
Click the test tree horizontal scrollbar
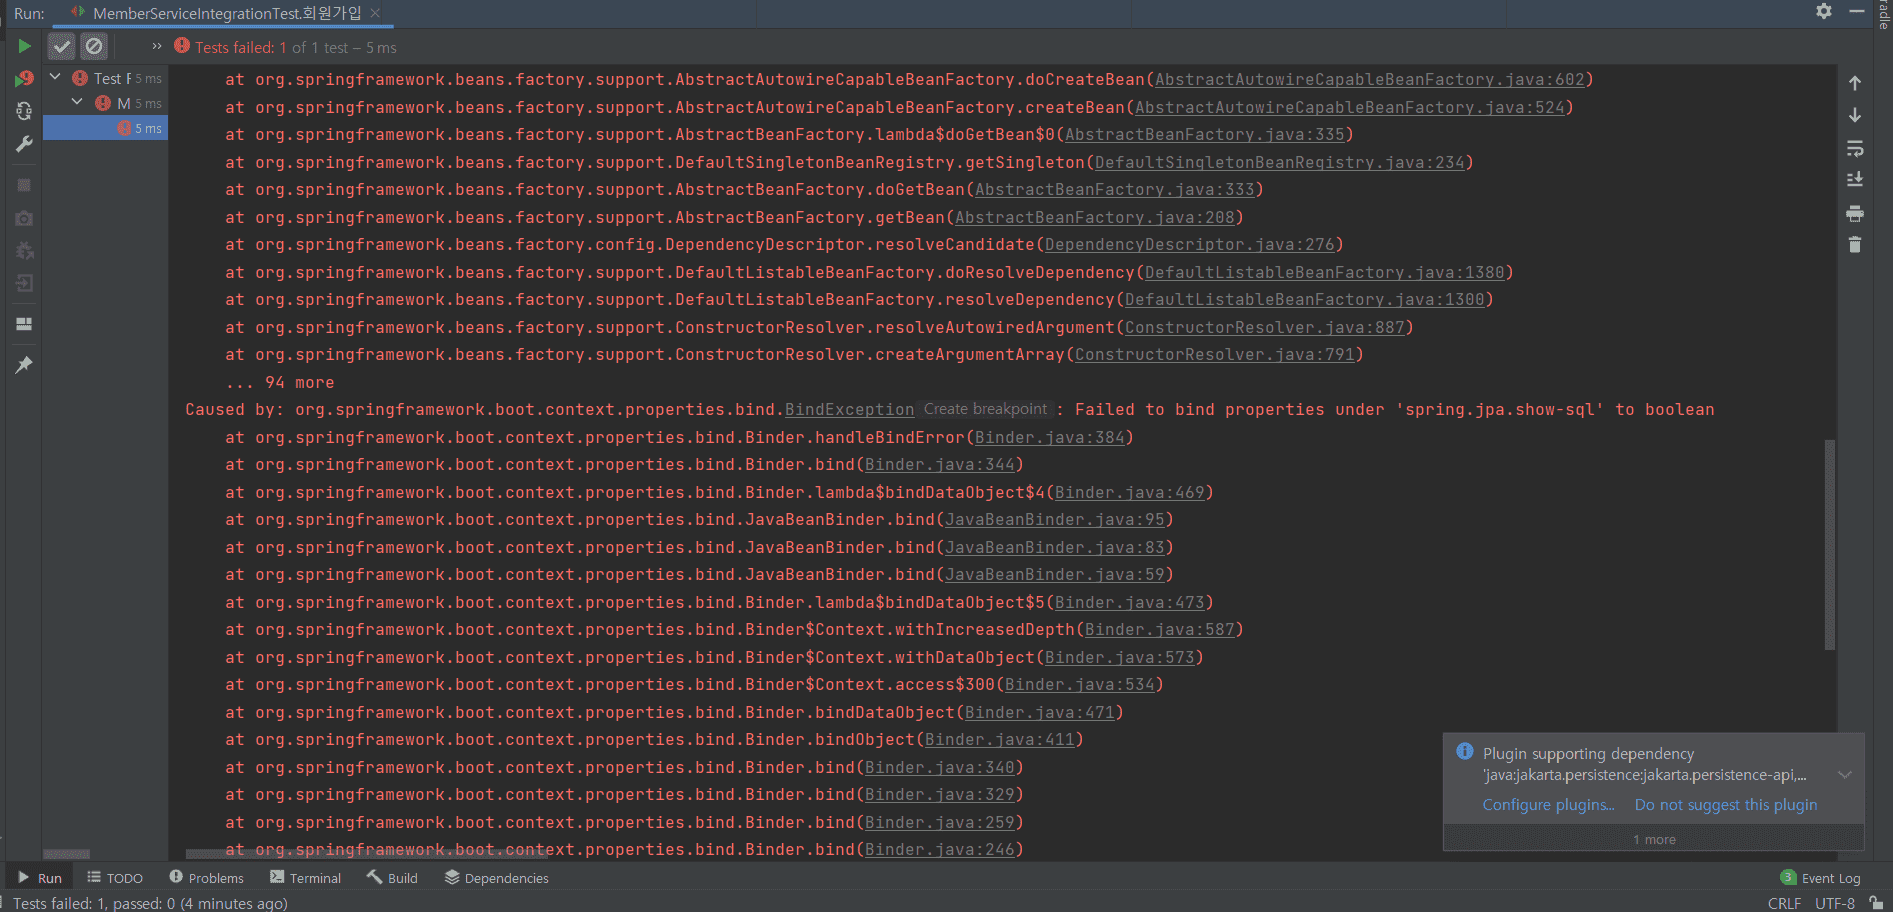point(67,854)
